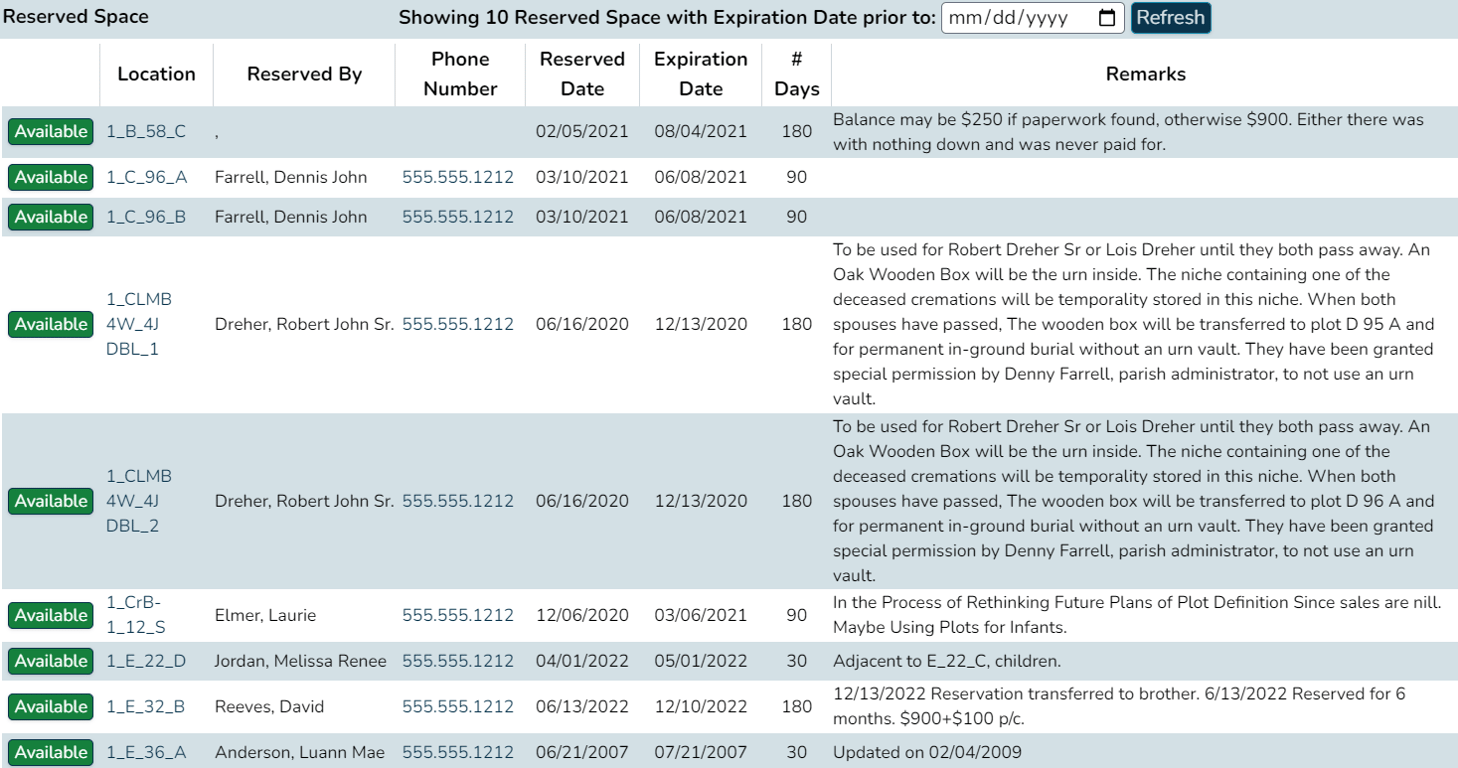Open the 1_CLMB 4W_4J DBL_1 location link
1458x768 pixels.
coord(139,324)
